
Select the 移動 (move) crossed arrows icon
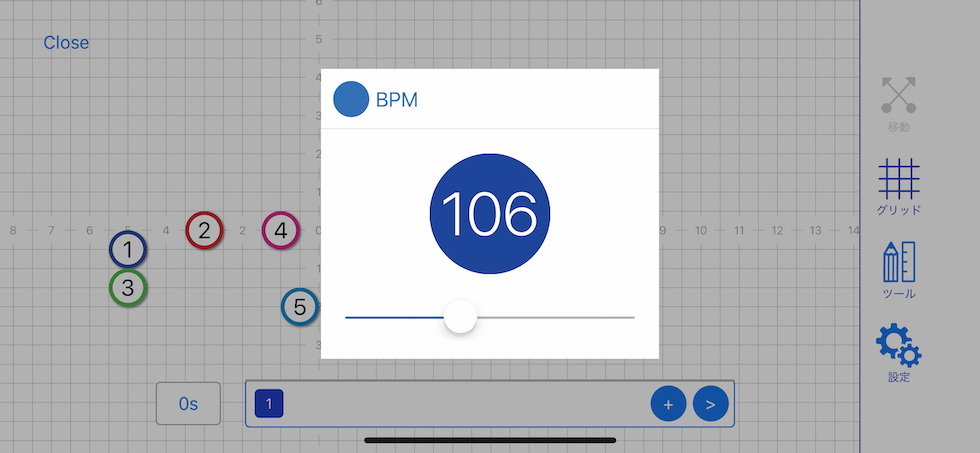(x=899, y=96)
